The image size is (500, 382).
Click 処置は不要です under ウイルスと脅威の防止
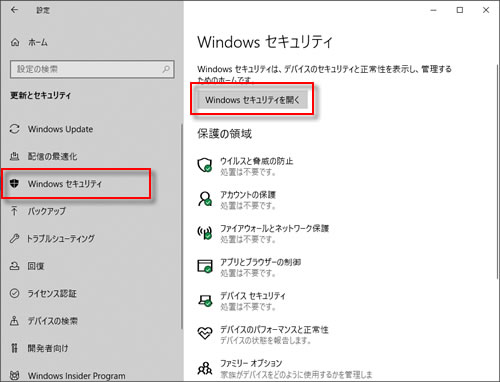click(x=248, y=172)
